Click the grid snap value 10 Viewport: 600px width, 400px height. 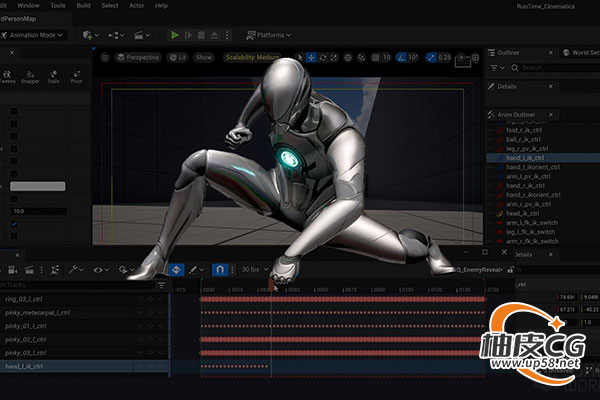[x=386, y=57]
